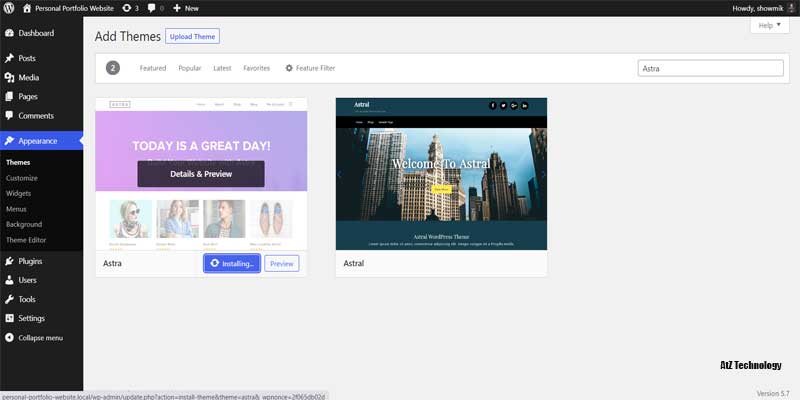Screen dimensions: 800x400
Task: Select the Popular themes tab
Action: pyautogui.click(x=190, y=68)
